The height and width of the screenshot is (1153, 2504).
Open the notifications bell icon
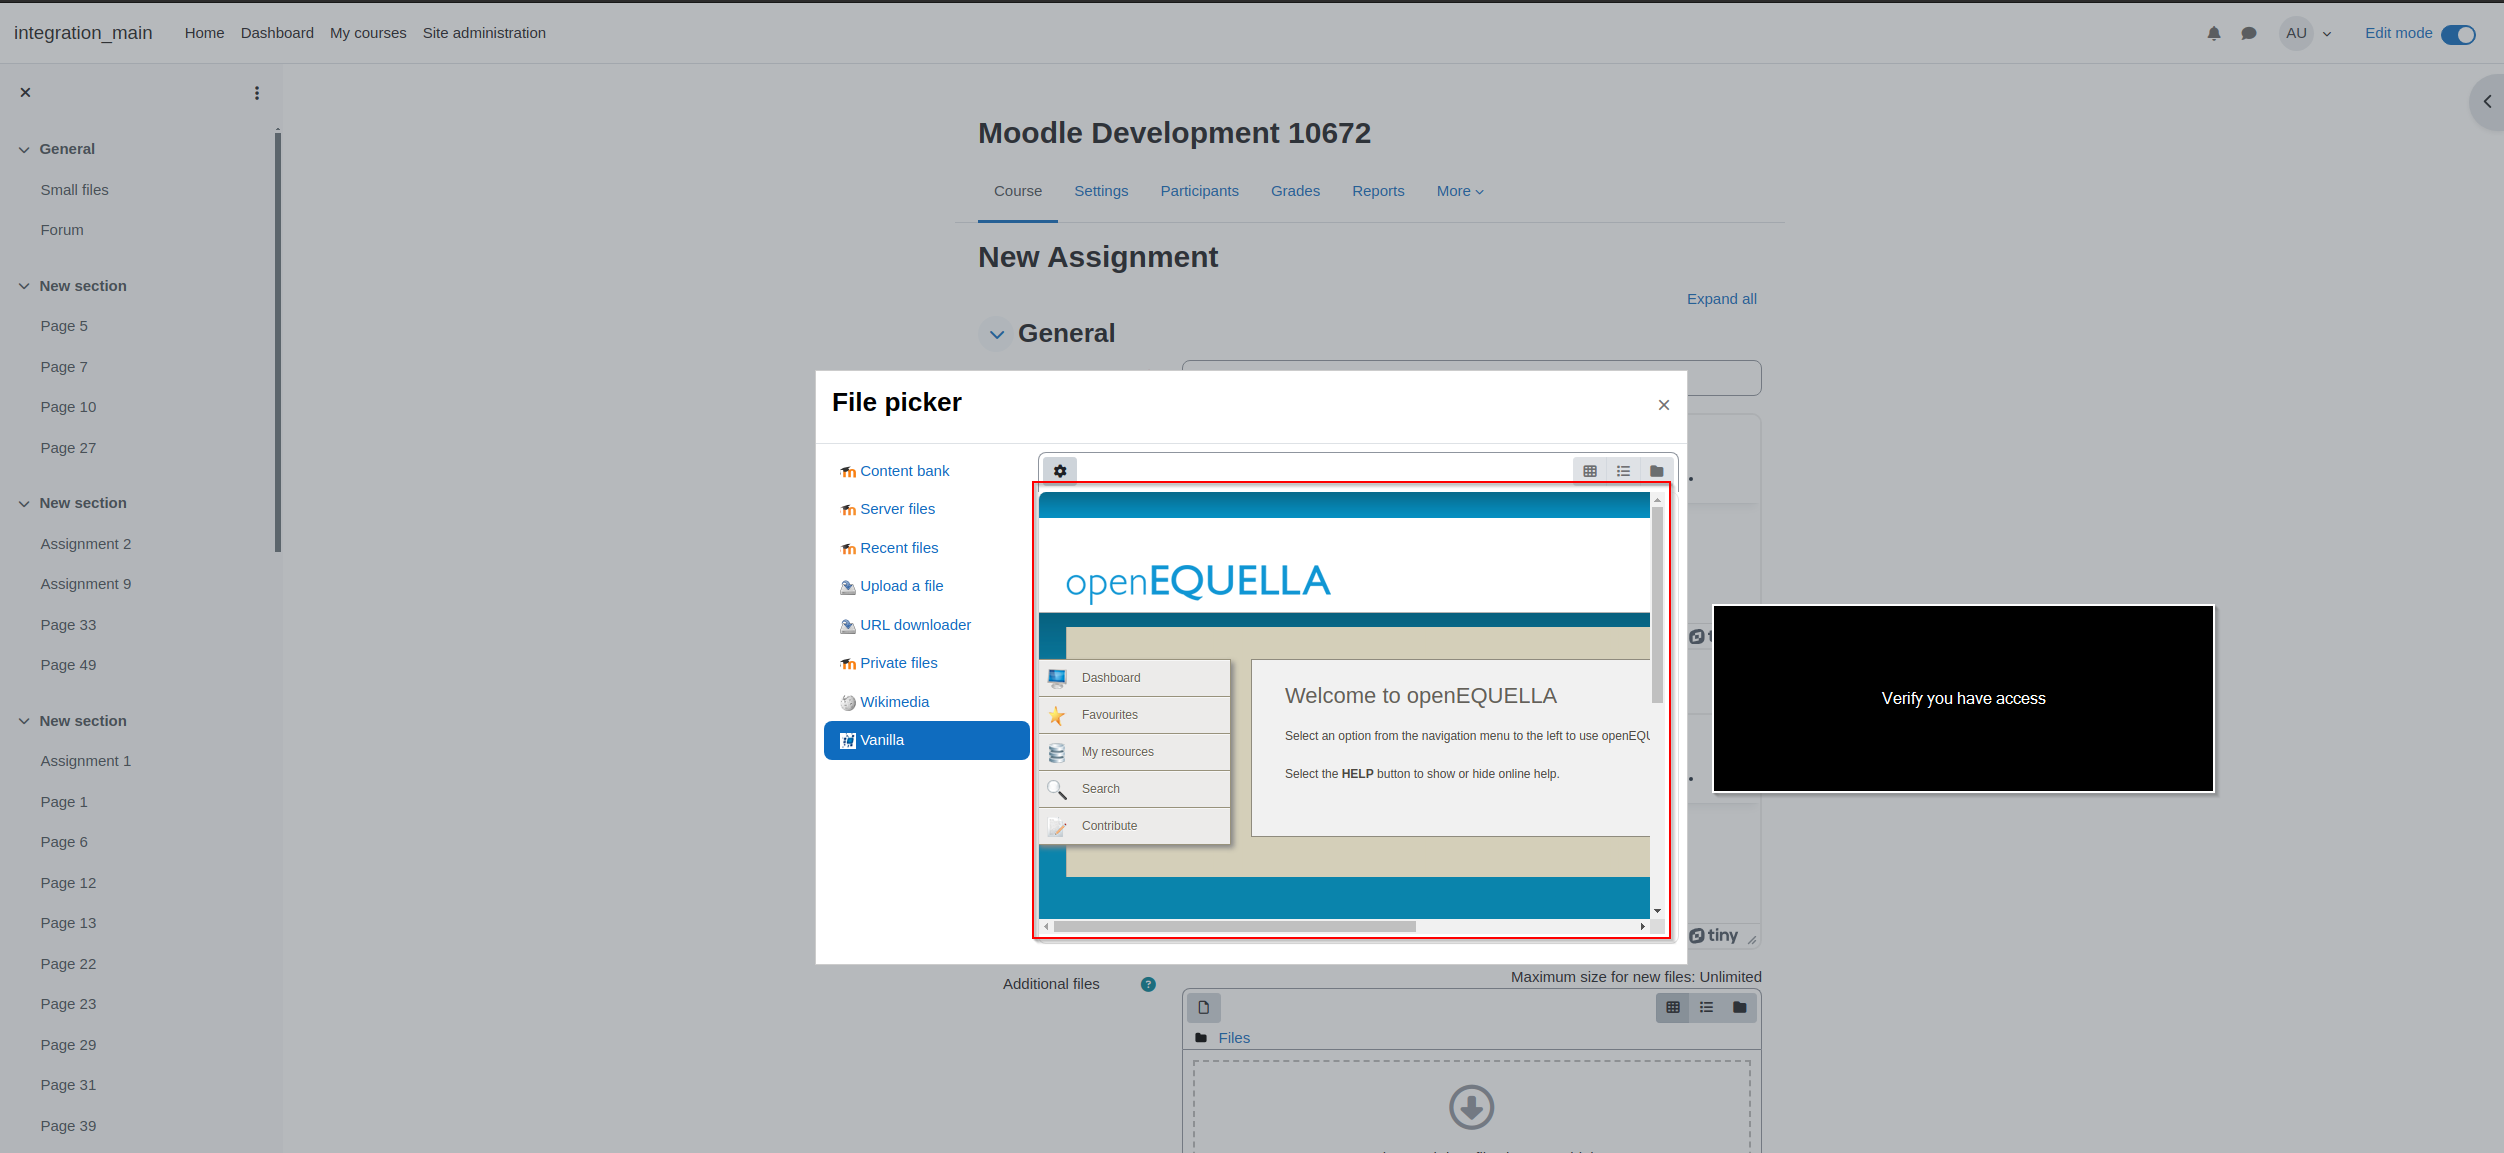coord(2213,33)
